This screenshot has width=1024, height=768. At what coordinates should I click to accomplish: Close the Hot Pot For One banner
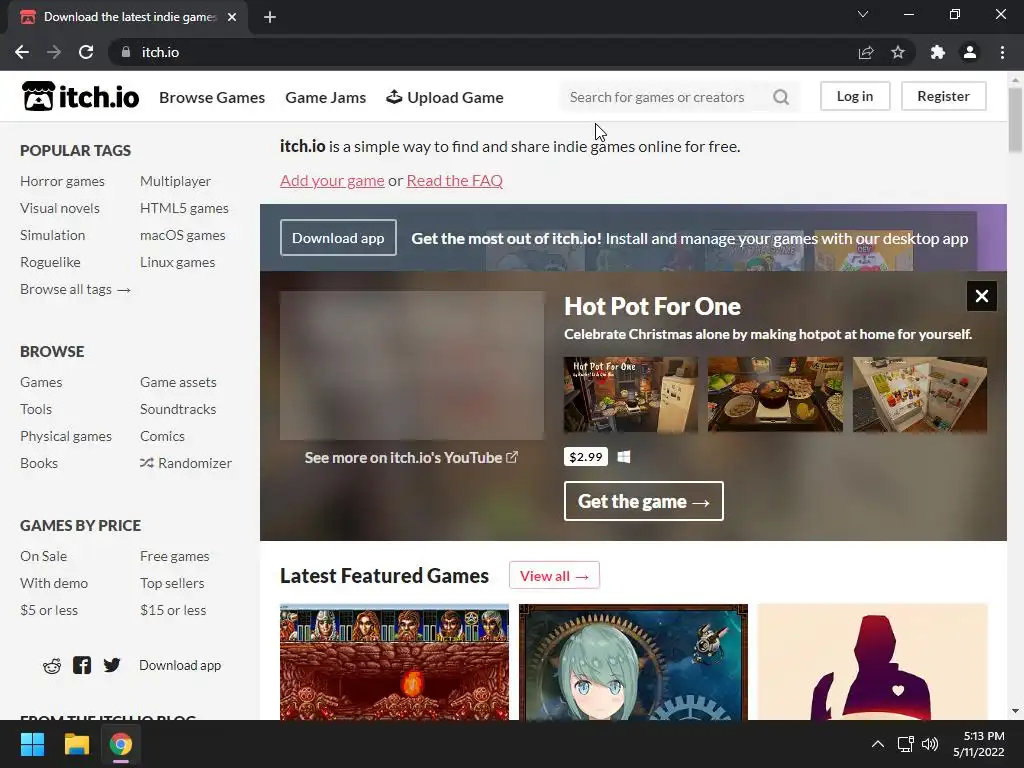point(982,296)
